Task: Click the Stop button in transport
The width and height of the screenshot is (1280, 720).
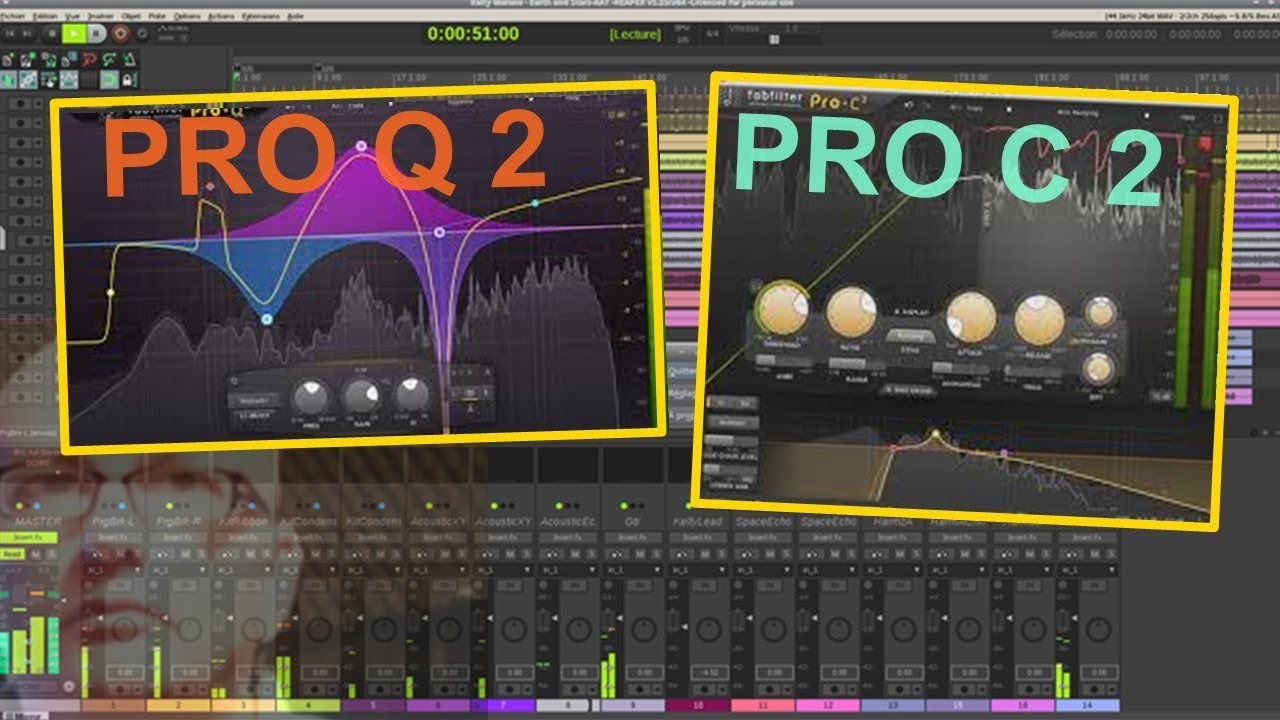Action: 52,33
